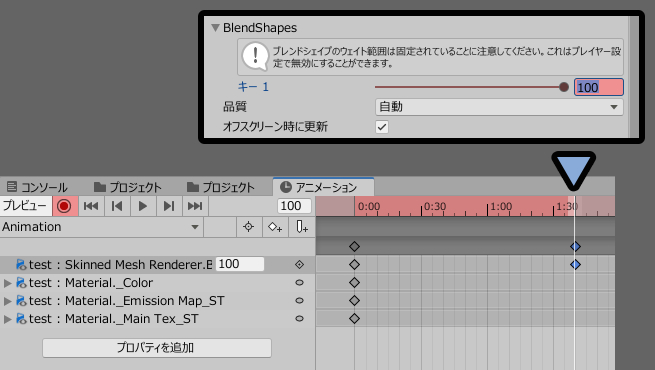
Task: Open the 品質 dropdown set to 自動
Action: pyautogui.click(x=499, y=107)
